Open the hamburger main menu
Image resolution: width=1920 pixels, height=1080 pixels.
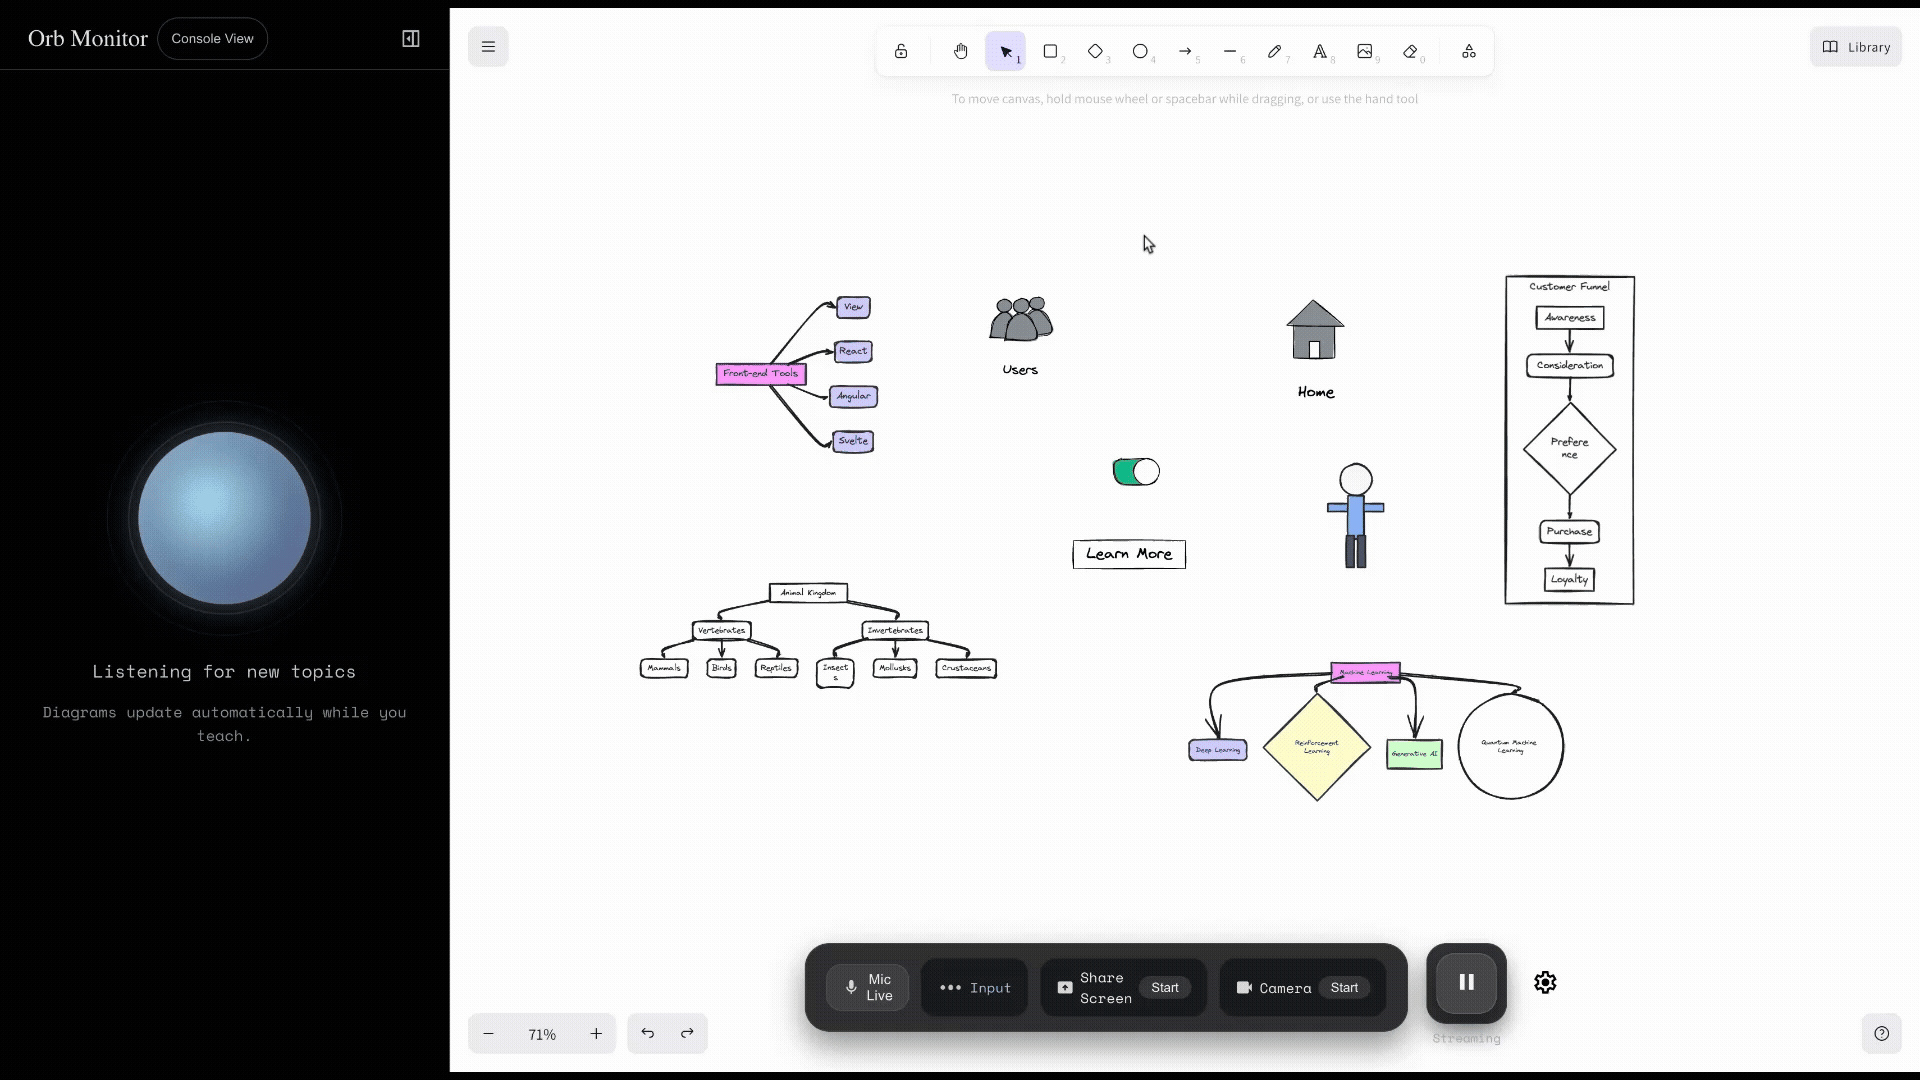tap(488, 47)
